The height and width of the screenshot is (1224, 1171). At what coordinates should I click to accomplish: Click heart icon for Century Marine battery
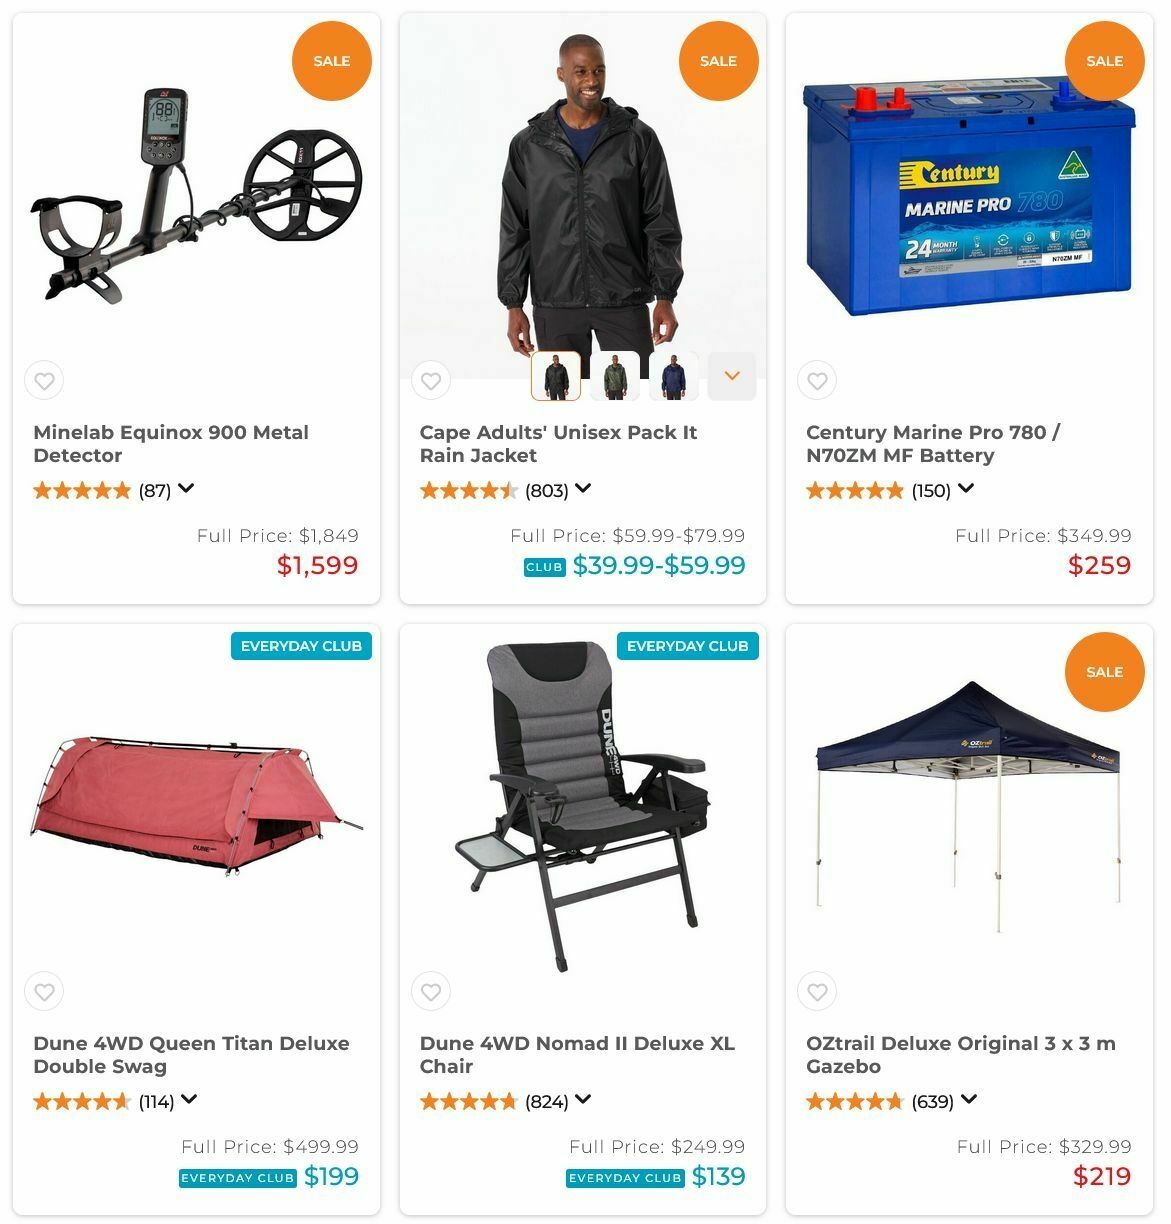click(x=817, y=381)
